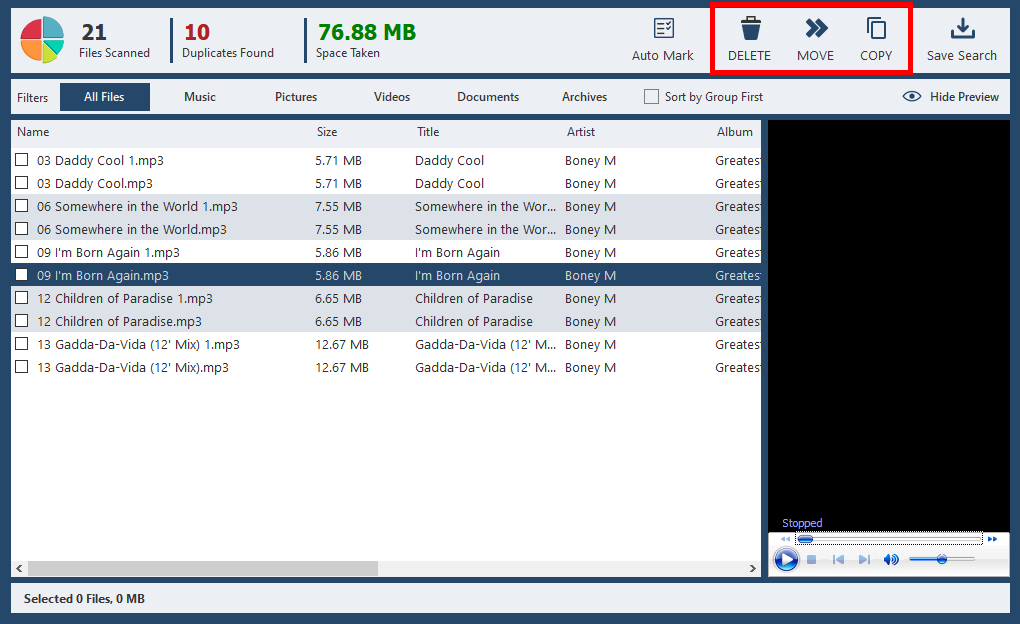The height and width of the screenshot is (624, 1020).
Task: Click the right arrow of the horizontal scrollbar
Action: pos(753,569)
